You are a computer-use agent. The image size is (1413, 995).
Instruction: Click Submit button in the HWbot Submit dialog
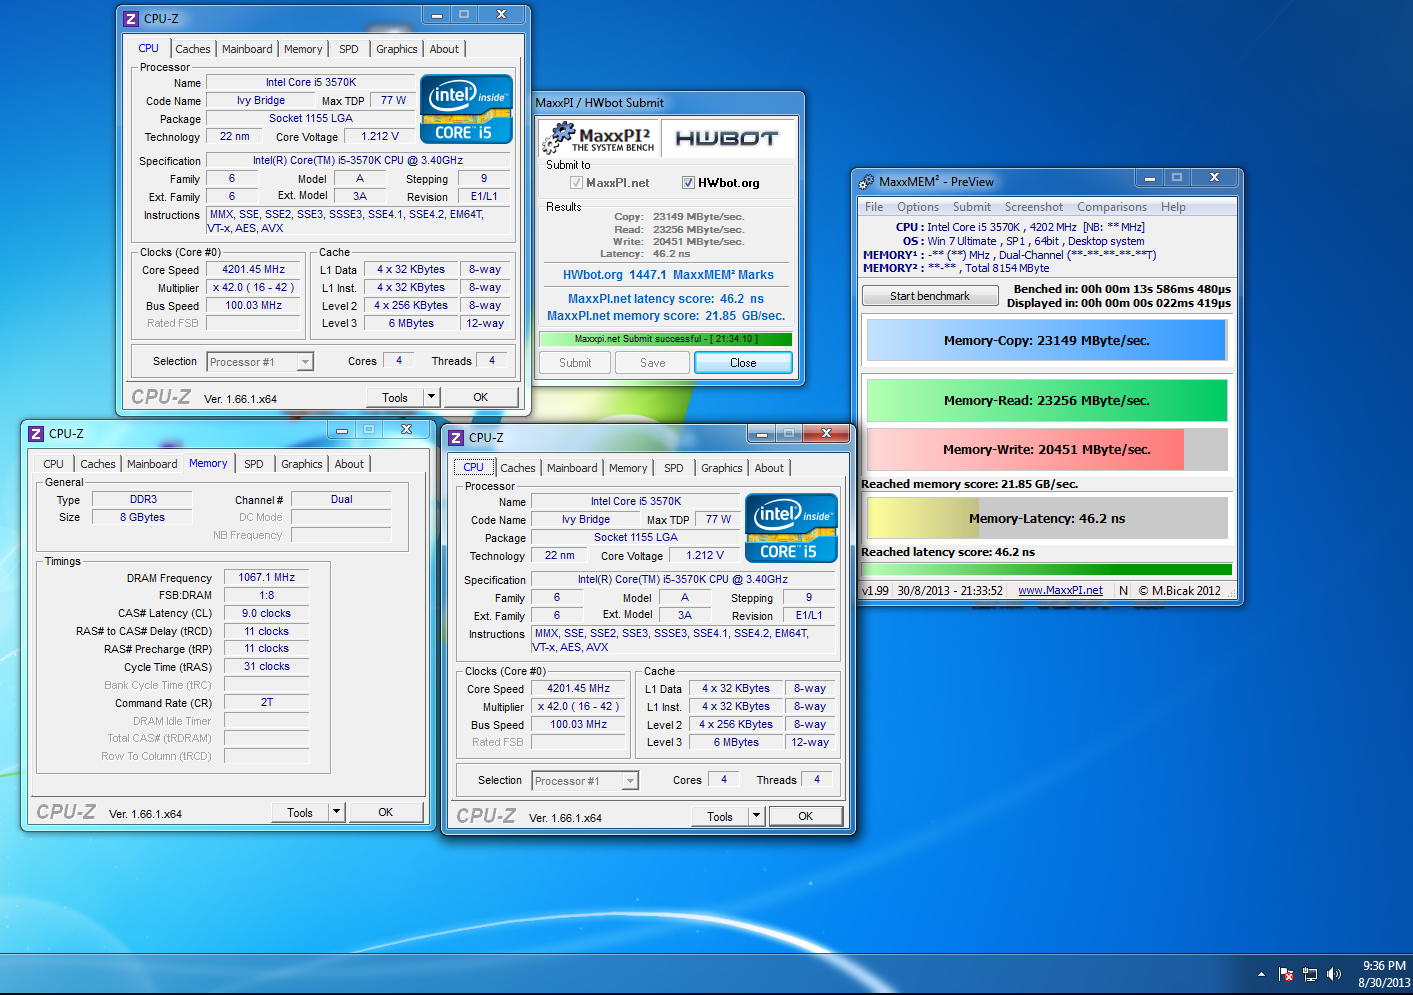pyautogui.click(x=575, y=363)
